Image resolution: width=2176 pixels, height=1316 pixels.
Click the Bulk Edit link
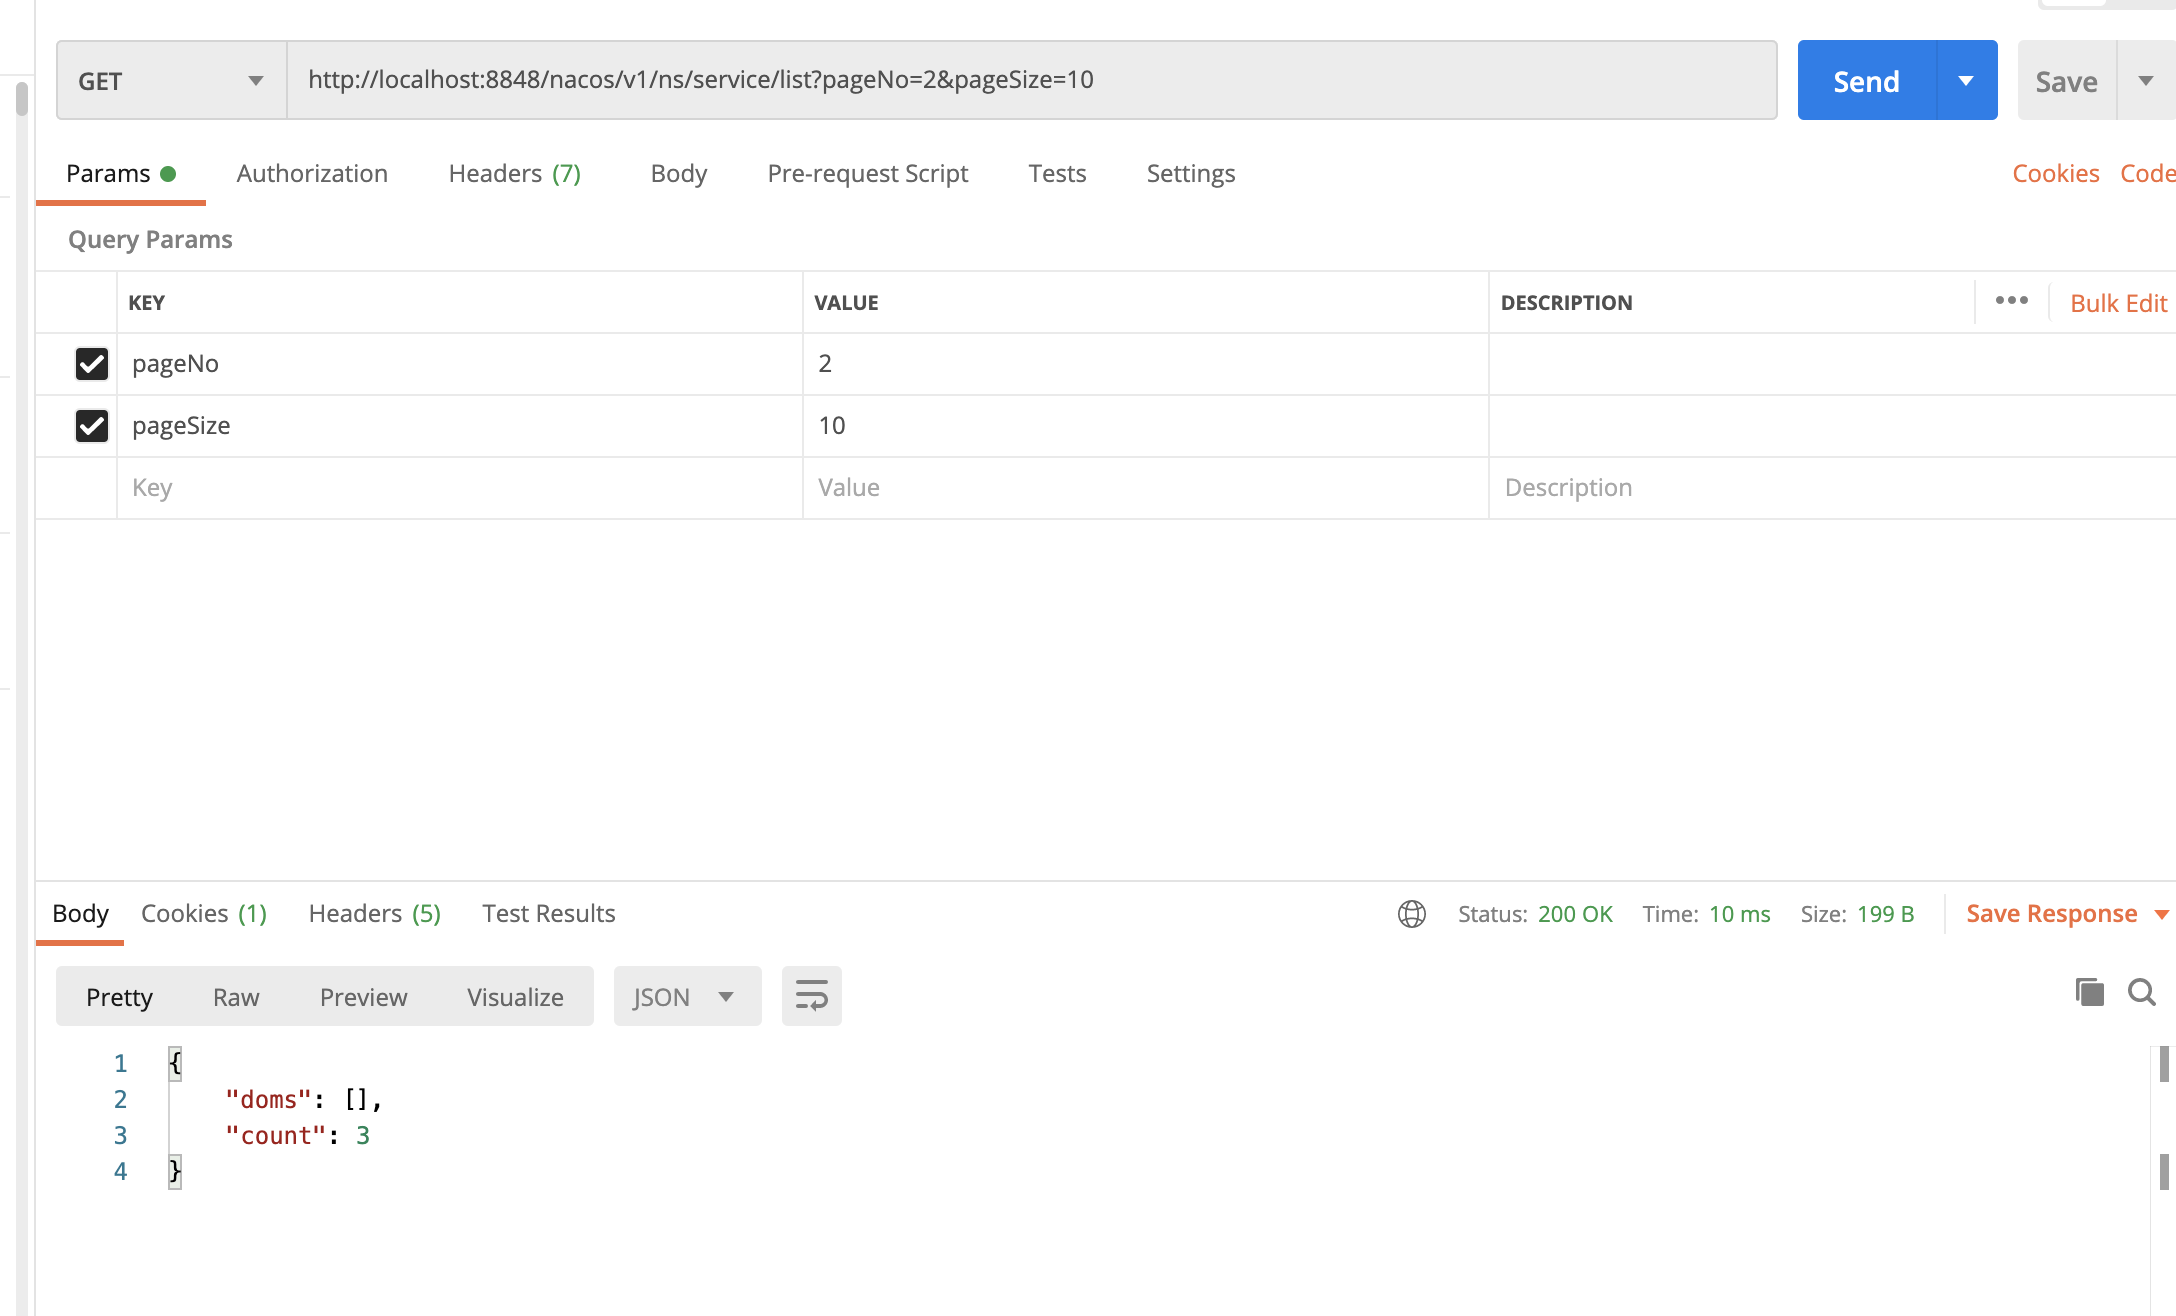tap(2118, 303)
